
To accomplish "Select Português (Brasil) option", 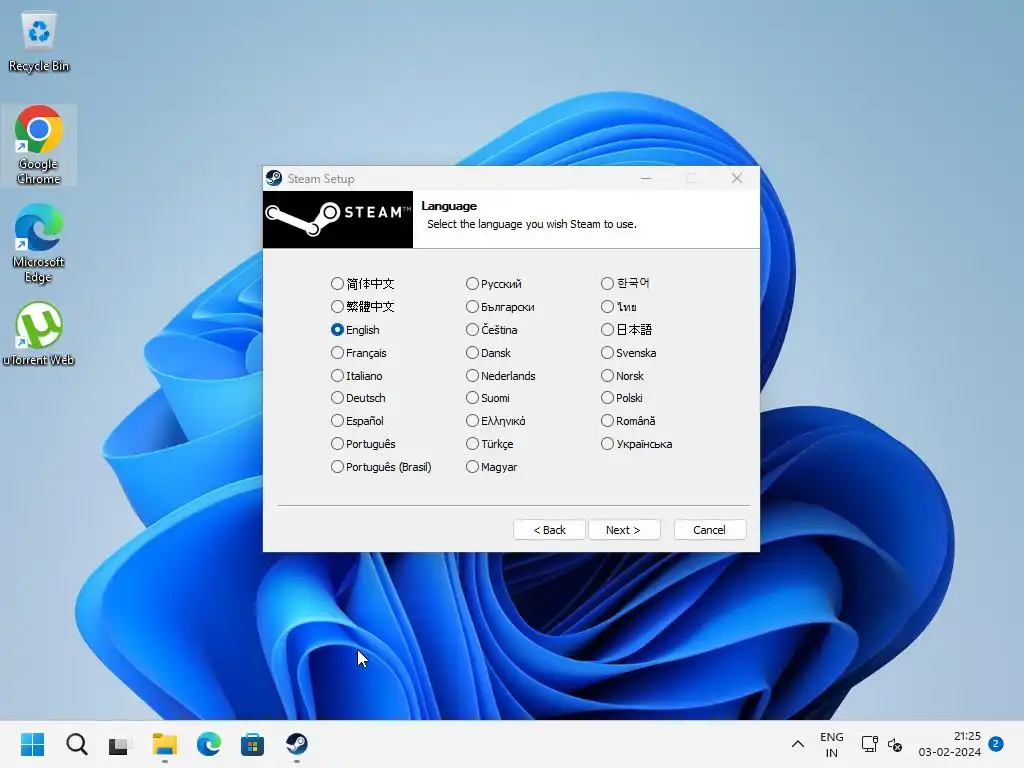I will (x=381, y=467).
